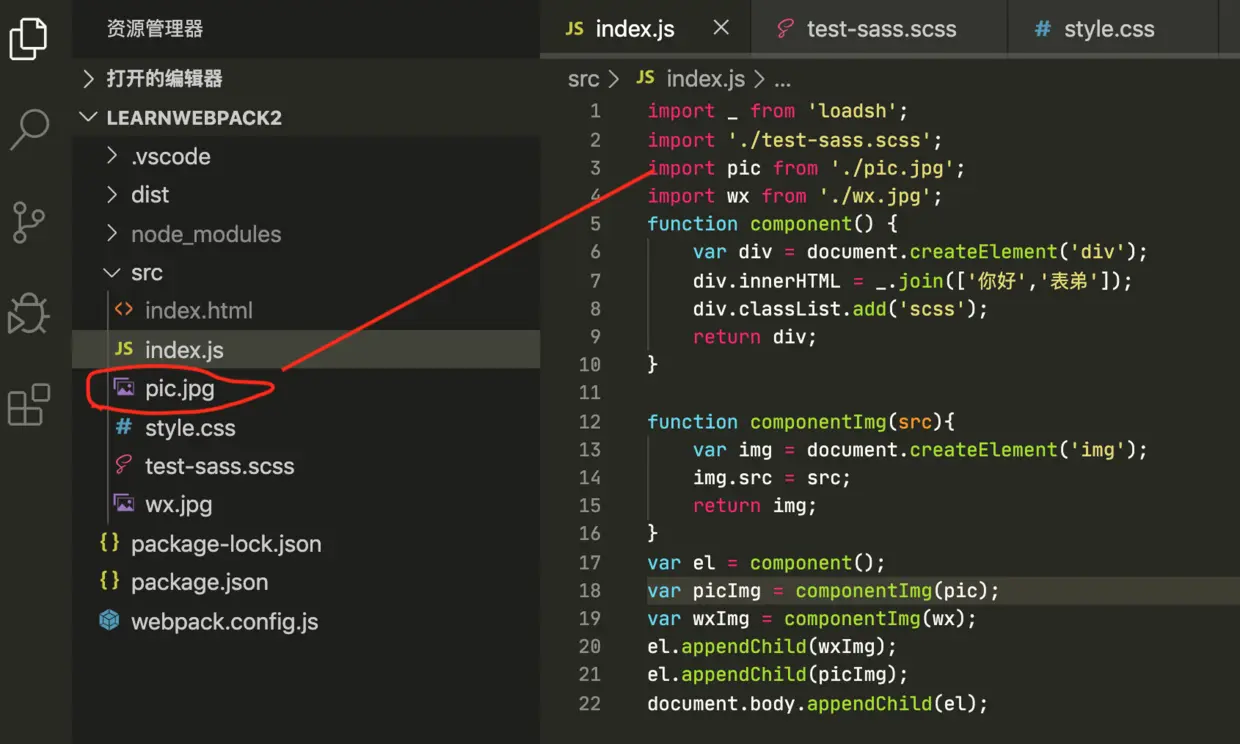Viewport: 1240px width, 744px height.
Task: Open package.json in the file tree
Action: (306, 581)
